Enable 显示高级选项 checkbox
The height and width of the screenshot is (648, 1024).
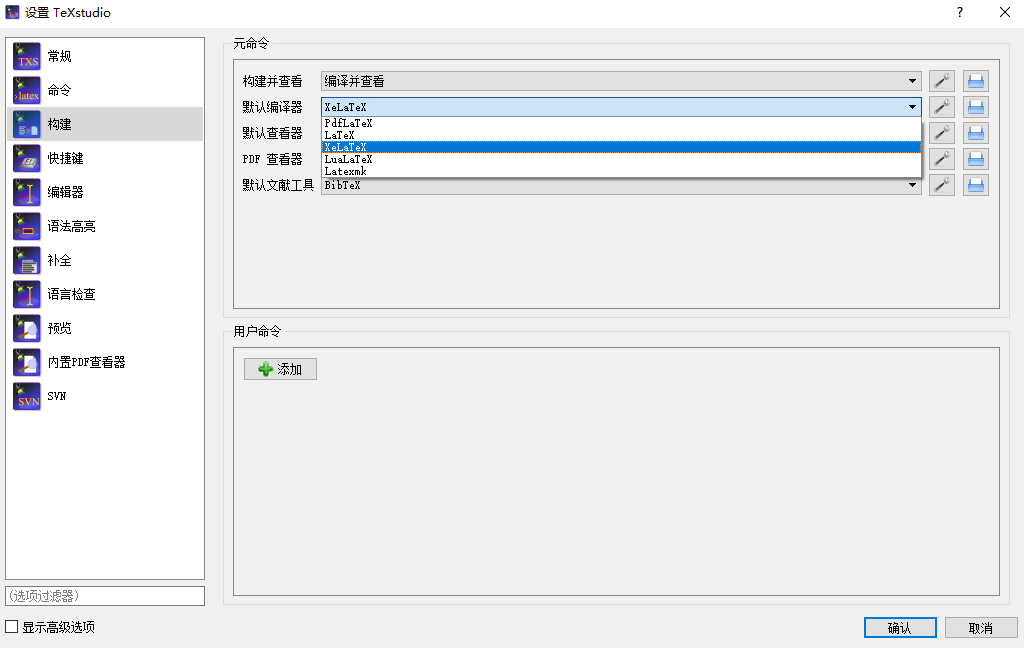(12, 626)
